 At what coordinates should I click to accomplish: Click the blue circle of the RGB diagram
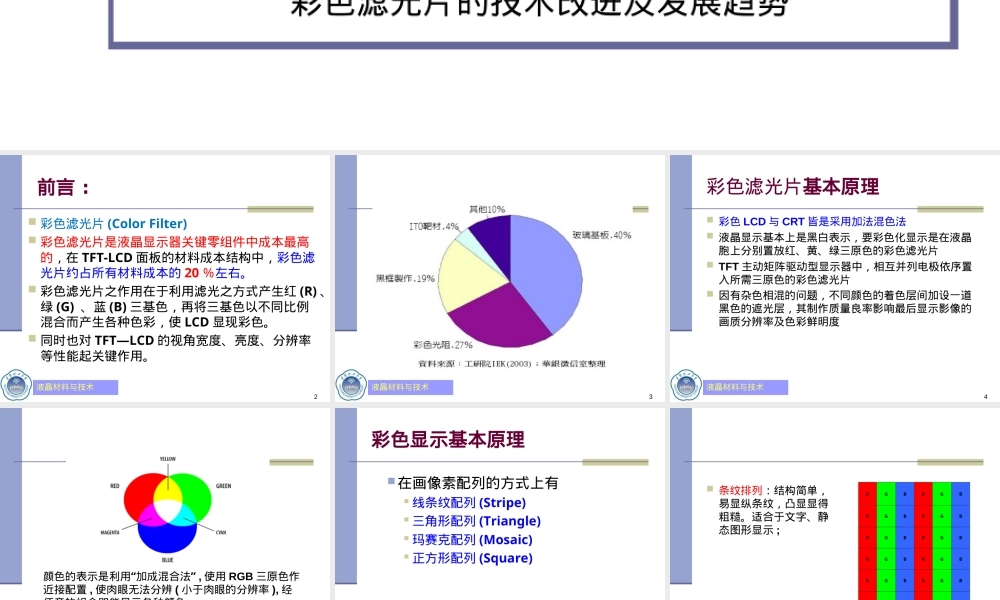point(167,539)
